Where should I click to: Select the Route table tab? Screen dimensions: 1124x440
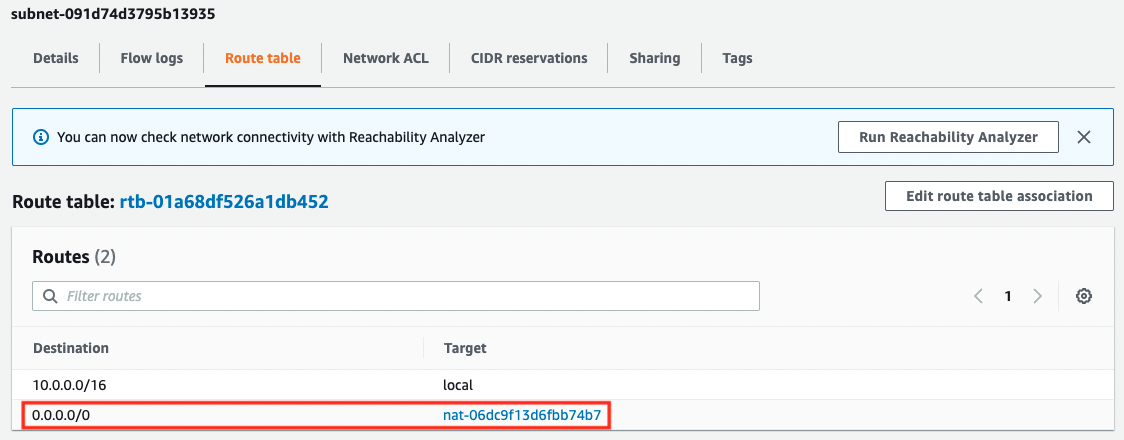click(x=263, y=58)
